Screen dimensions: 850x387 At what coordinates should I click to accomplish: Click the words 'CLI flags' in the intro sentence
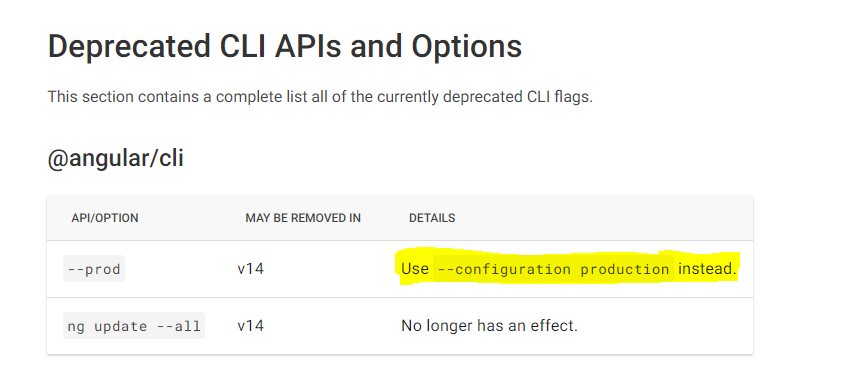[x=559, y=97]
